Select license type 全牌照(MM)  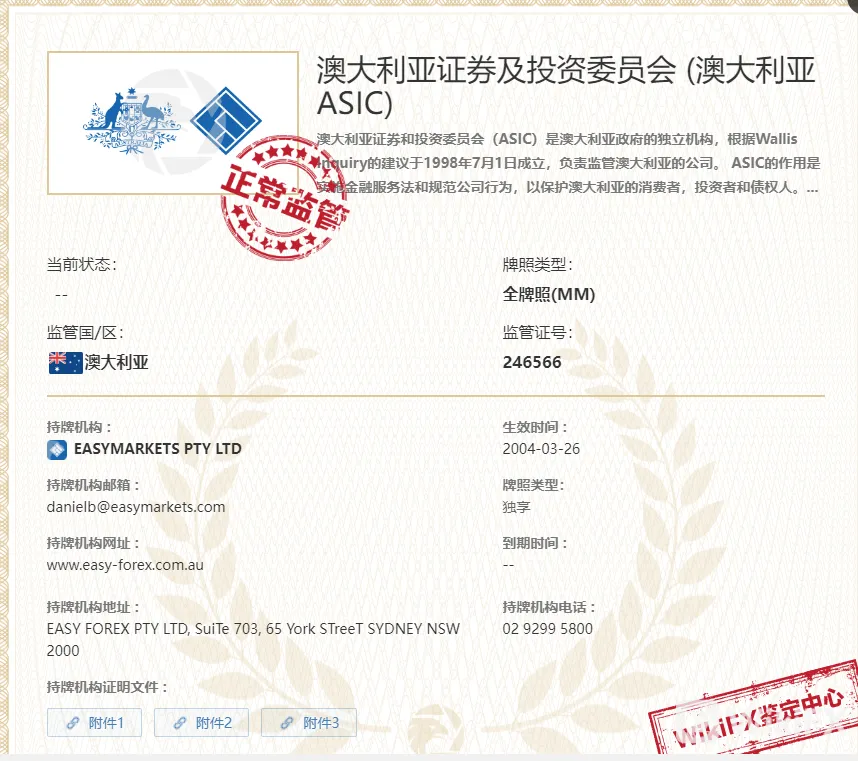[549, 294]
